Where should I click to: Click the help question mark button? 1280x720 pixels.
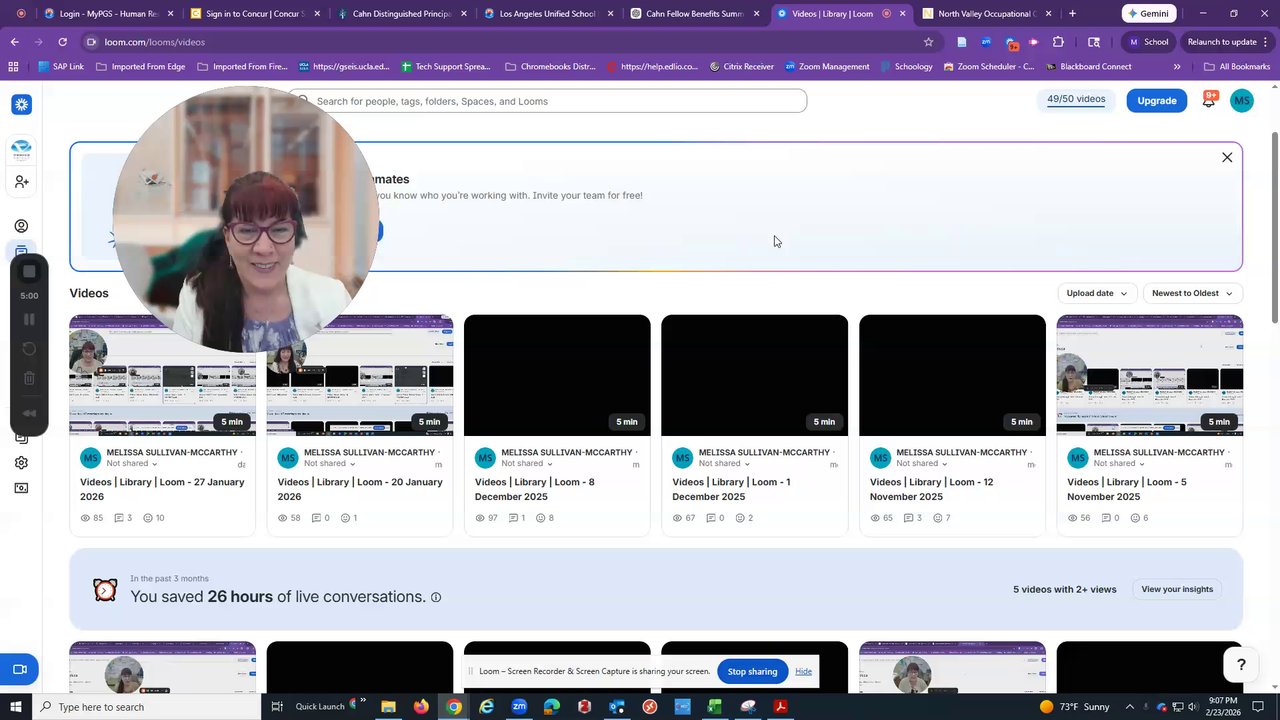pos(1241,664)
